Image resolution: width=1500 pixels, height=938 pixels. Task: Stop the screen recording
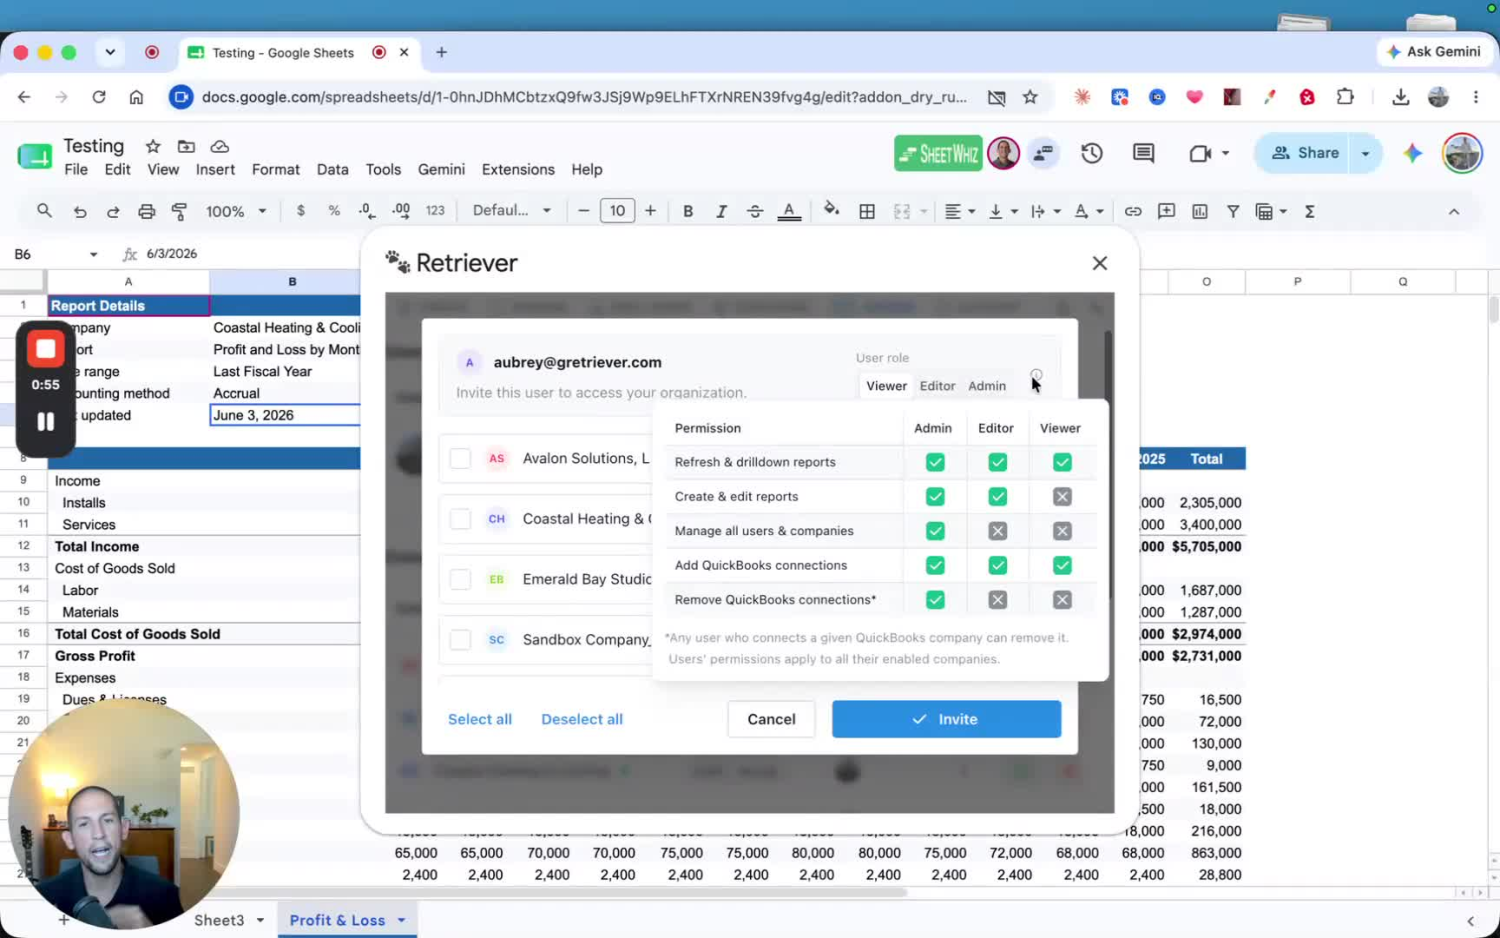point(45,349)
